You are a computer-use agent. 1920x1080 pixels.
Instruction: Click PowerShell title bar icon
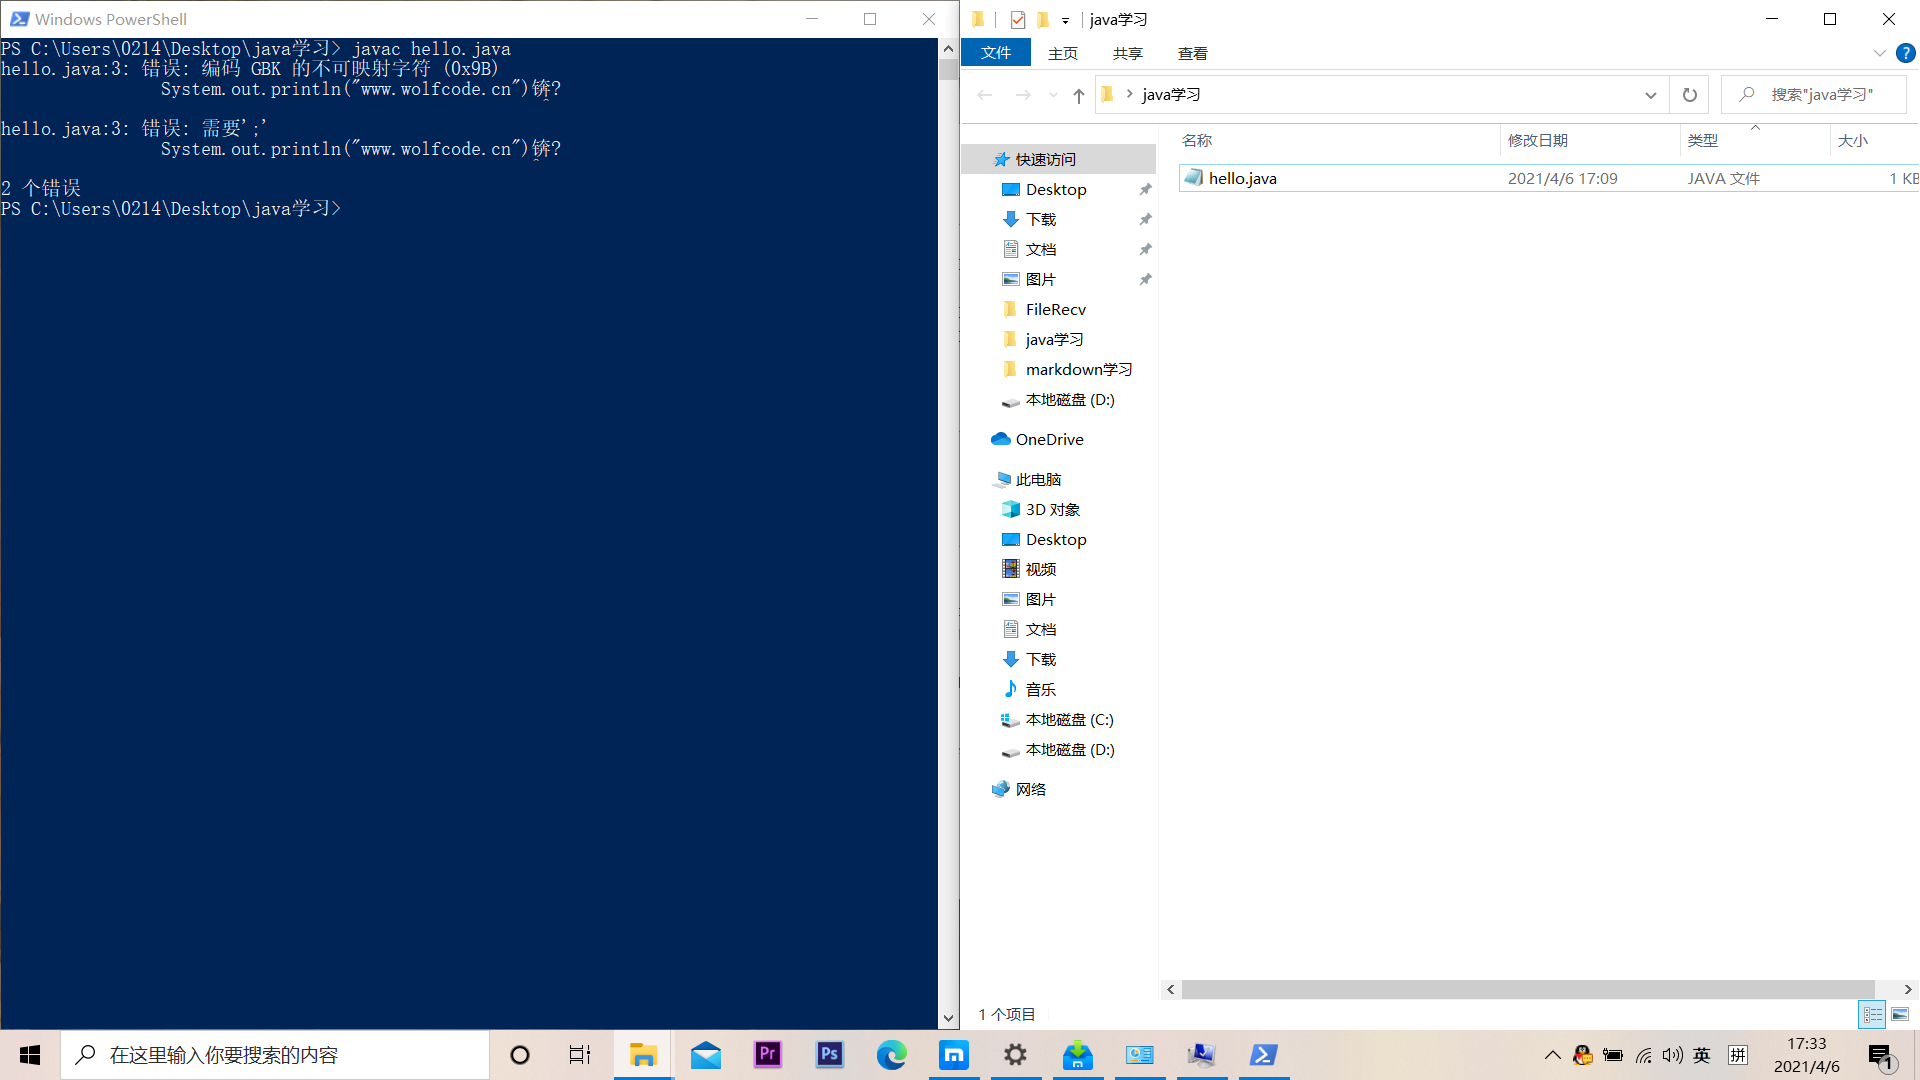pyautogui.click(x=19, y=19)
